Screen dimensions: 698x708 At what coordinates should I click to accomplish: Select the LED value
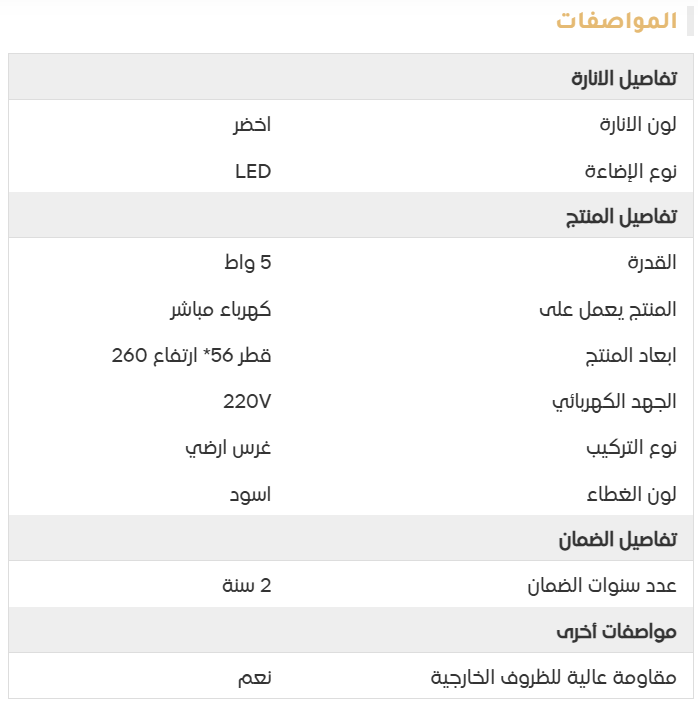coord(253,171)
